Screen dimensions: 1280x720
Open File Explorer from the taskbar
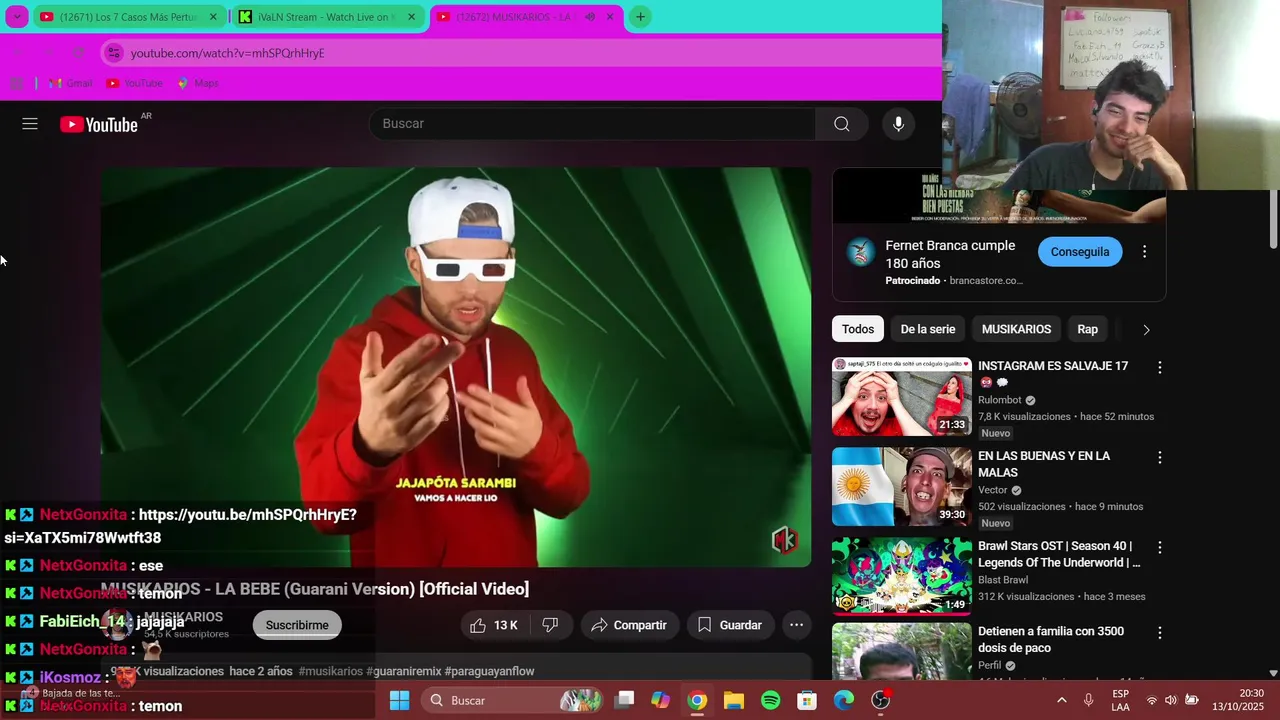point(734,700)
